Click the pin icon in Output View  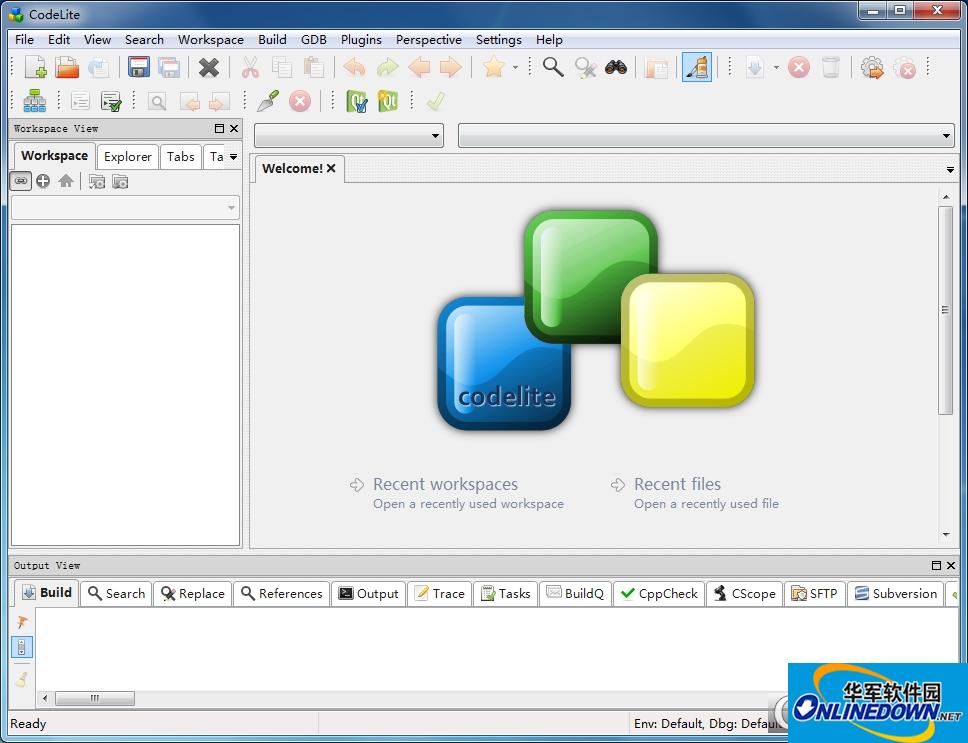(22, 621)
